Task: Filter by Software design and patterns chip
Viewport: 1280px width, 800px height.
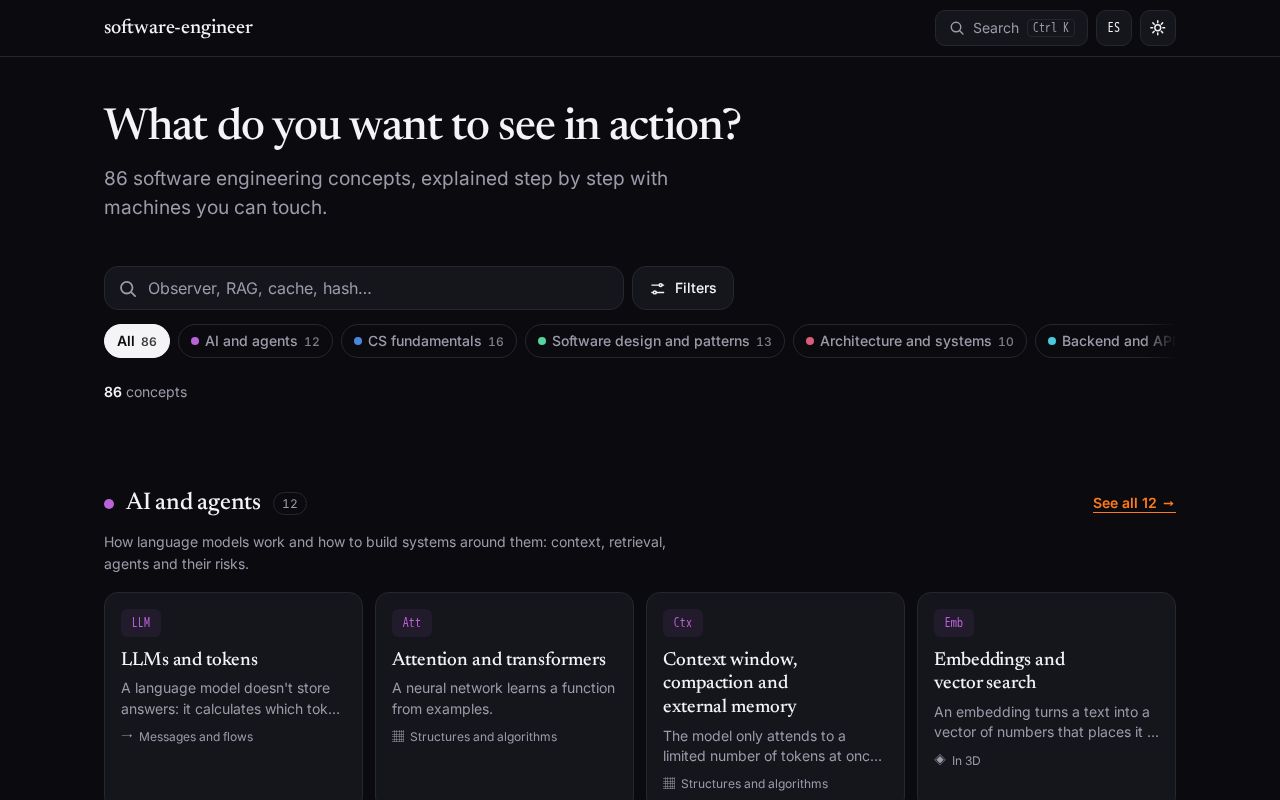Action: [655, 341]
